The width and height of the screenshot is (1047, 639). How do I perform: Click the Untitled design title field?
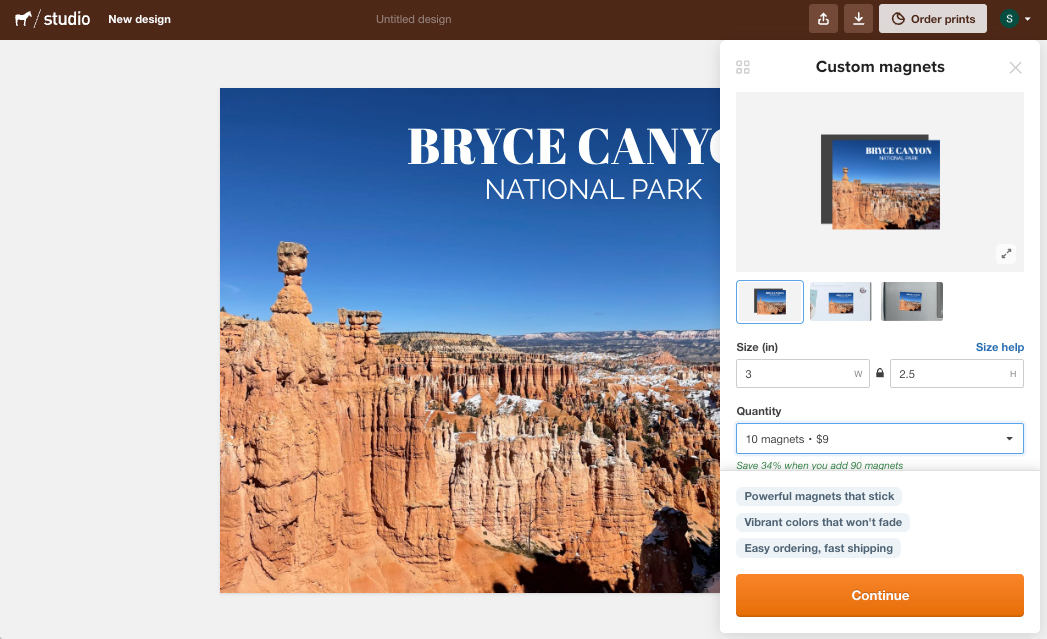[x=413, y=19]
